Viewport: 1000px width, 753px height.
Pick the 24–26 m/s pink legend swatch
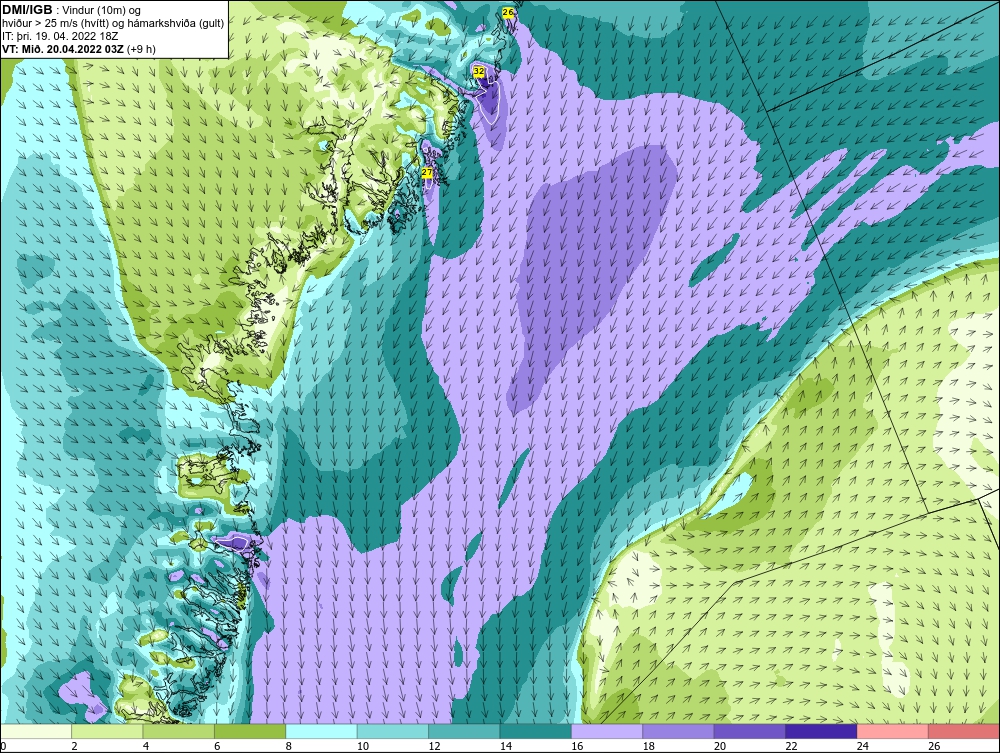893,731
